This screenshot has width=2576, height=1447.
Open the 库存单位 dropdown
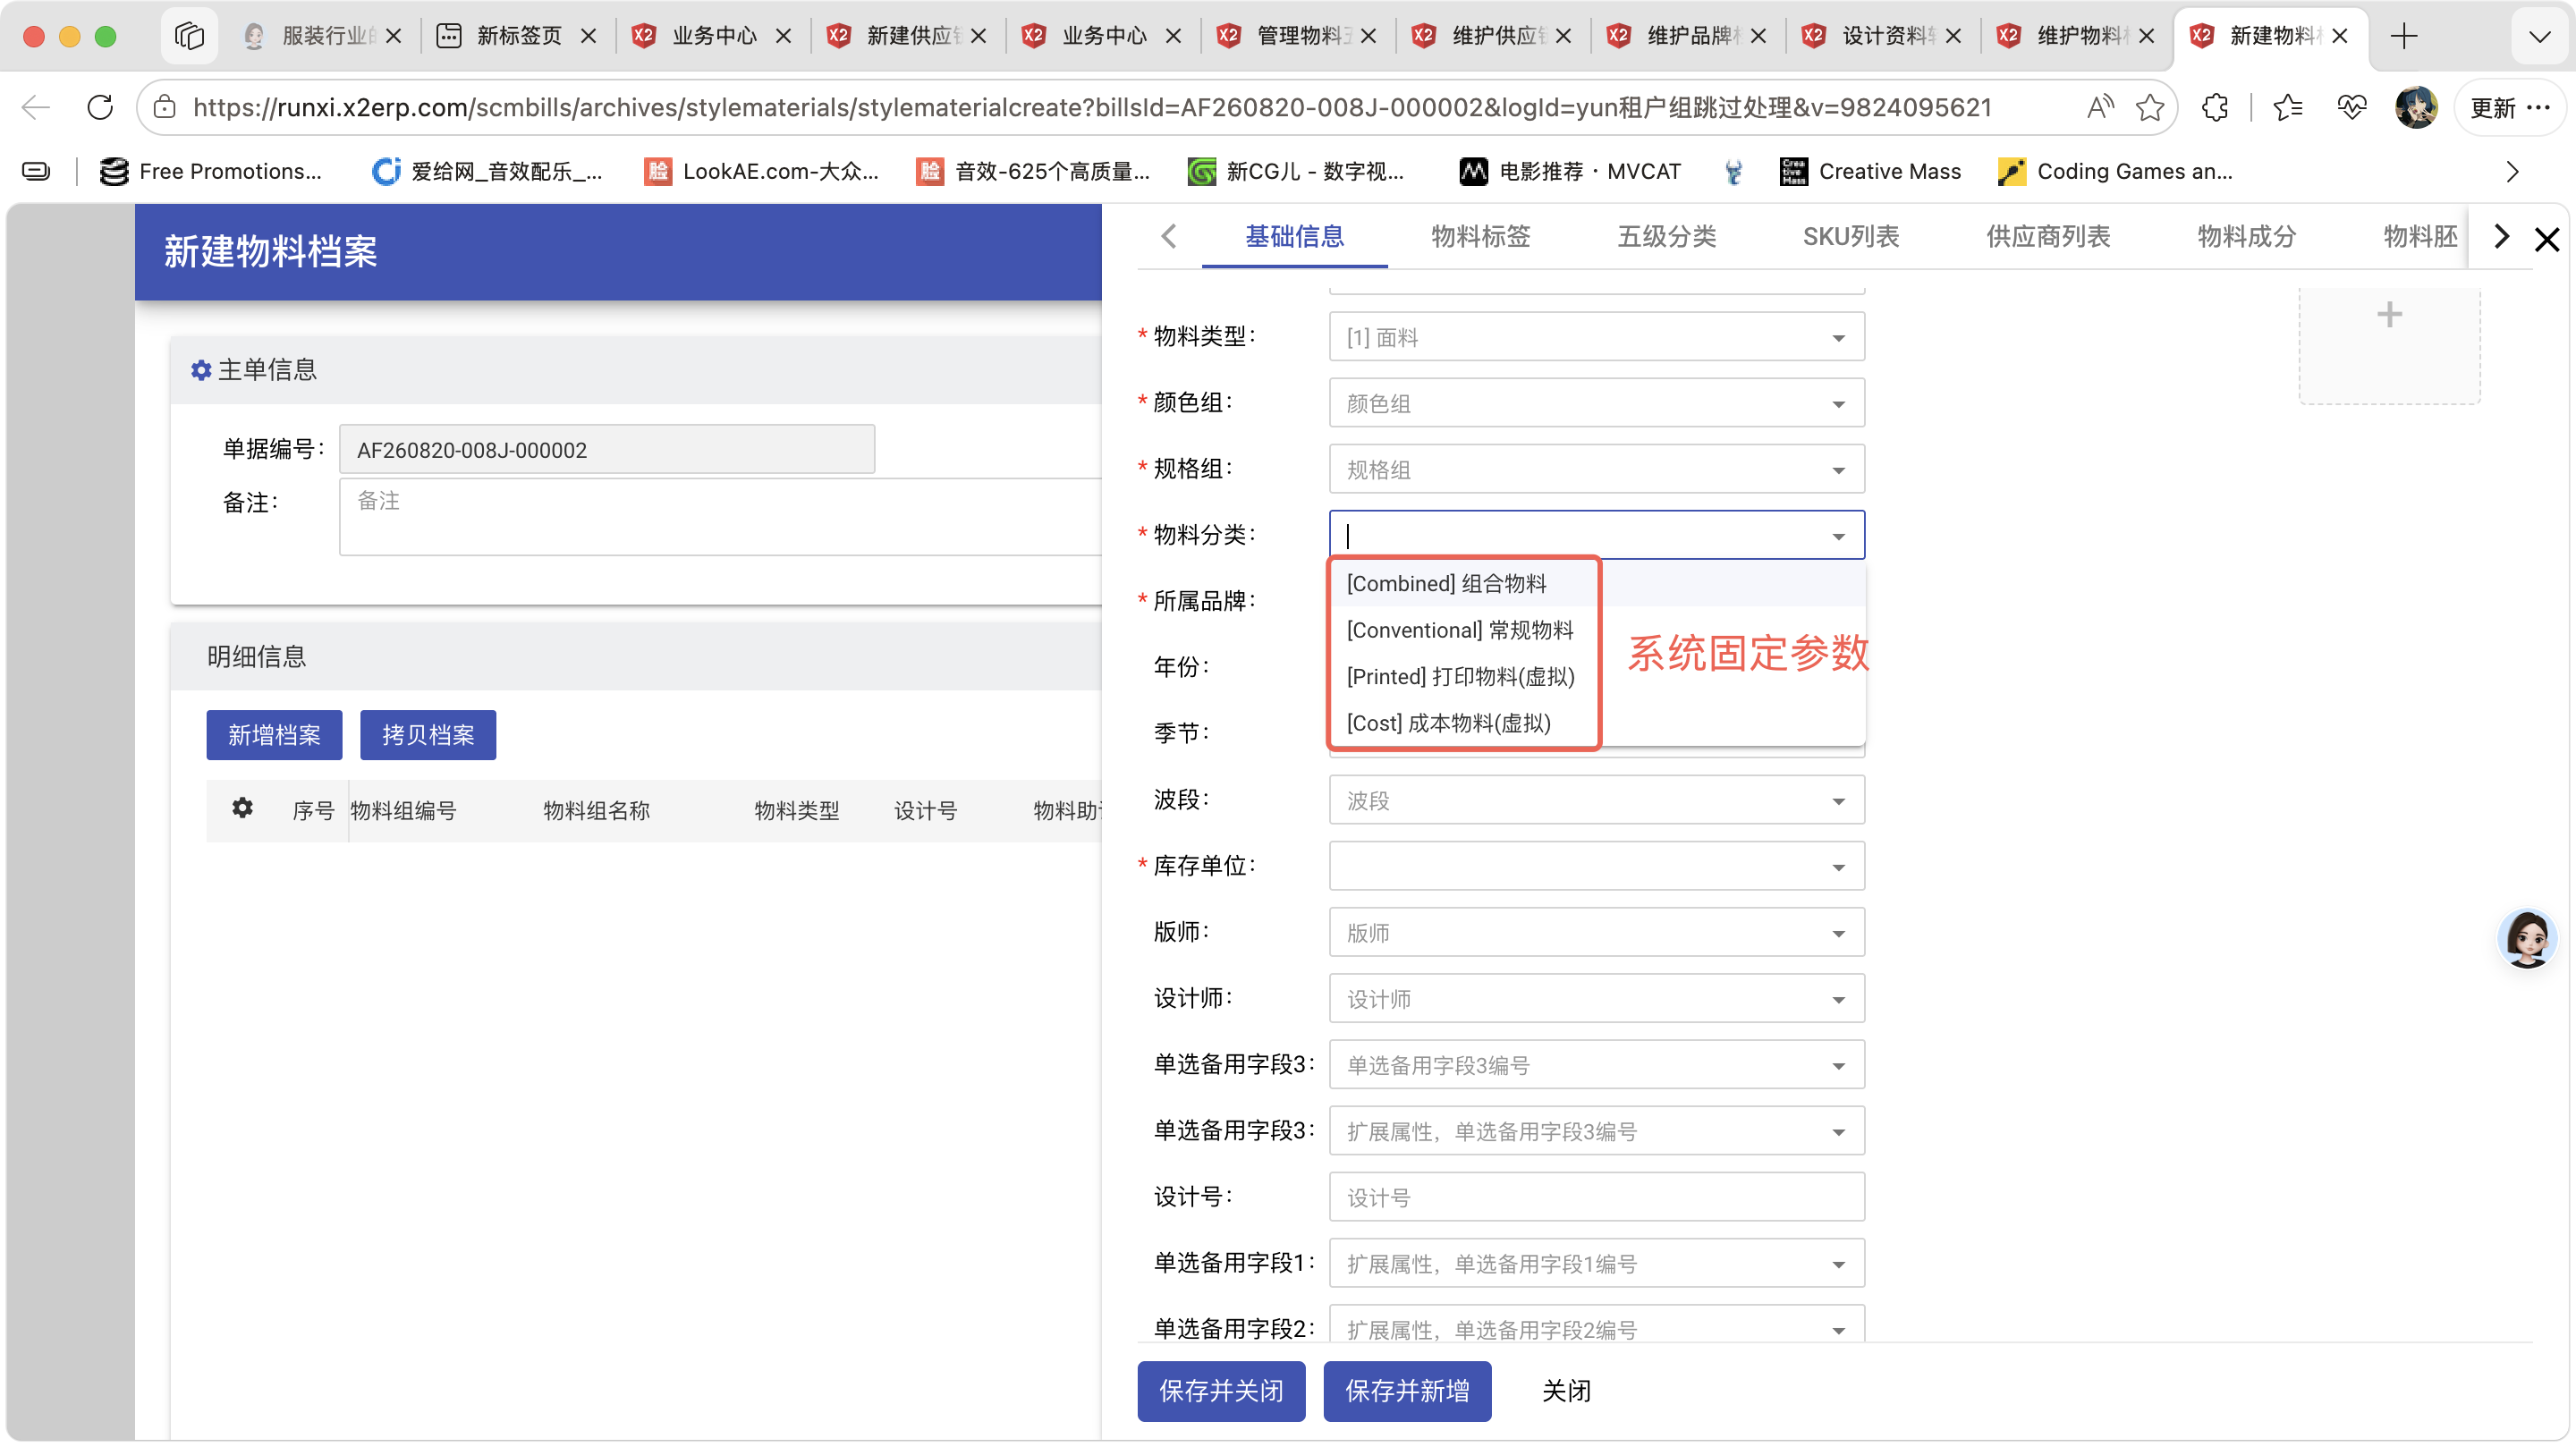click(x=1596, y=866)
